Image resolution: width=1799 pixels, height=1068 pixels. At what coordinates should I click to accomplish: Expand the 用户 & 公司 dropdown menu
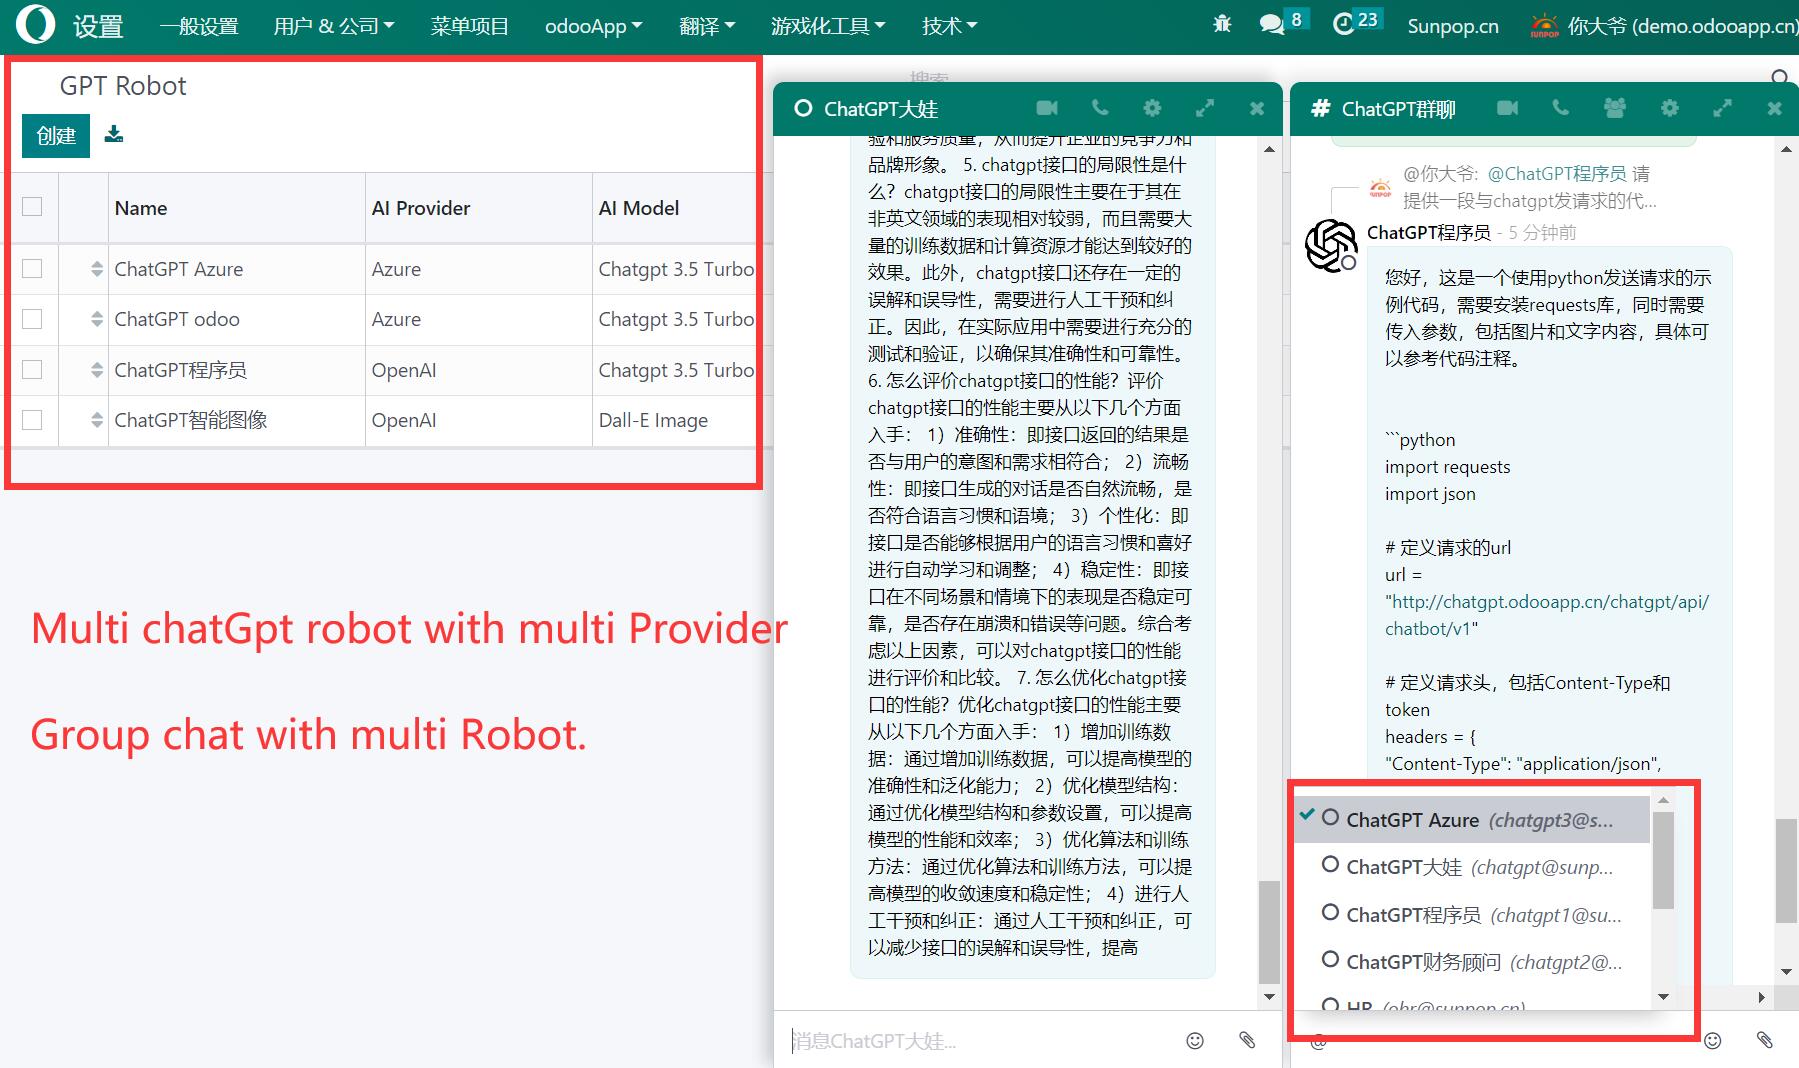tap(334, 26)
